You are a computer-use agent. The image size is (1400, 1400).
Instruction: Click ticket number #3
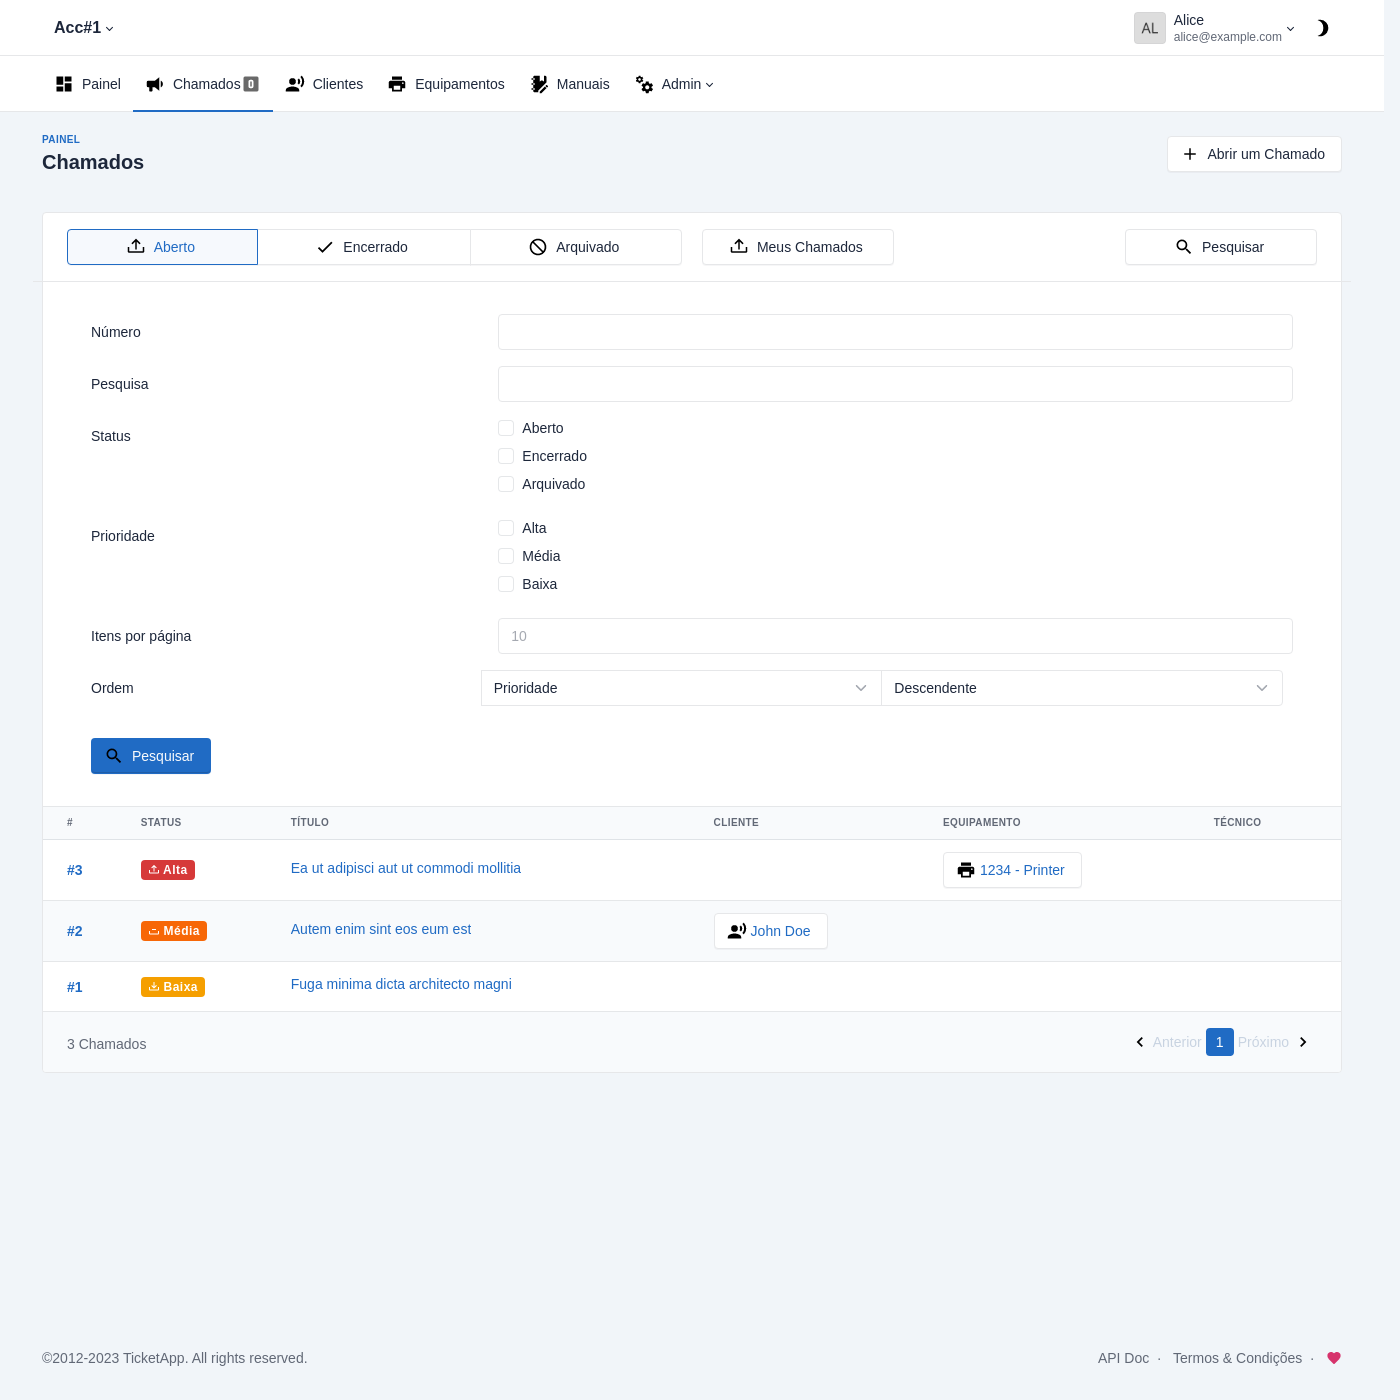pos(75,870)
